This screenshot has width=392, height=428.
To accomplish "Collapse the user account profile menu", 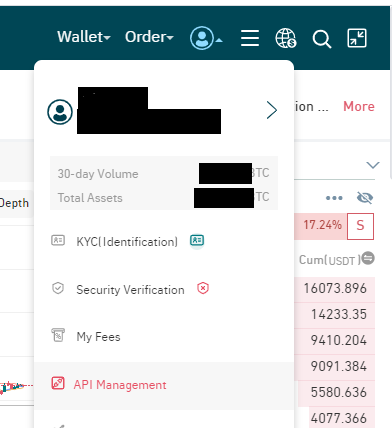I will (206, 38).
